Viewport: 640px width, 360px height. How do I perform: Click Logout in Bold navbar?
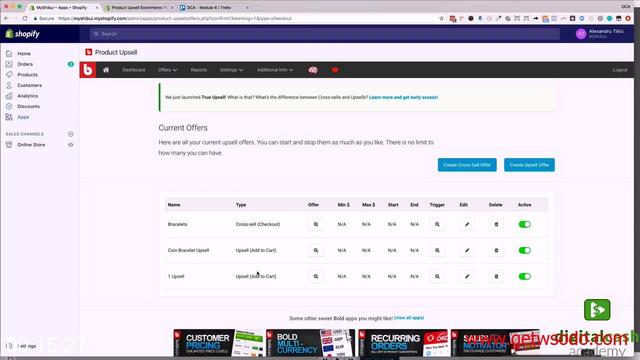[x=620, y=70]
